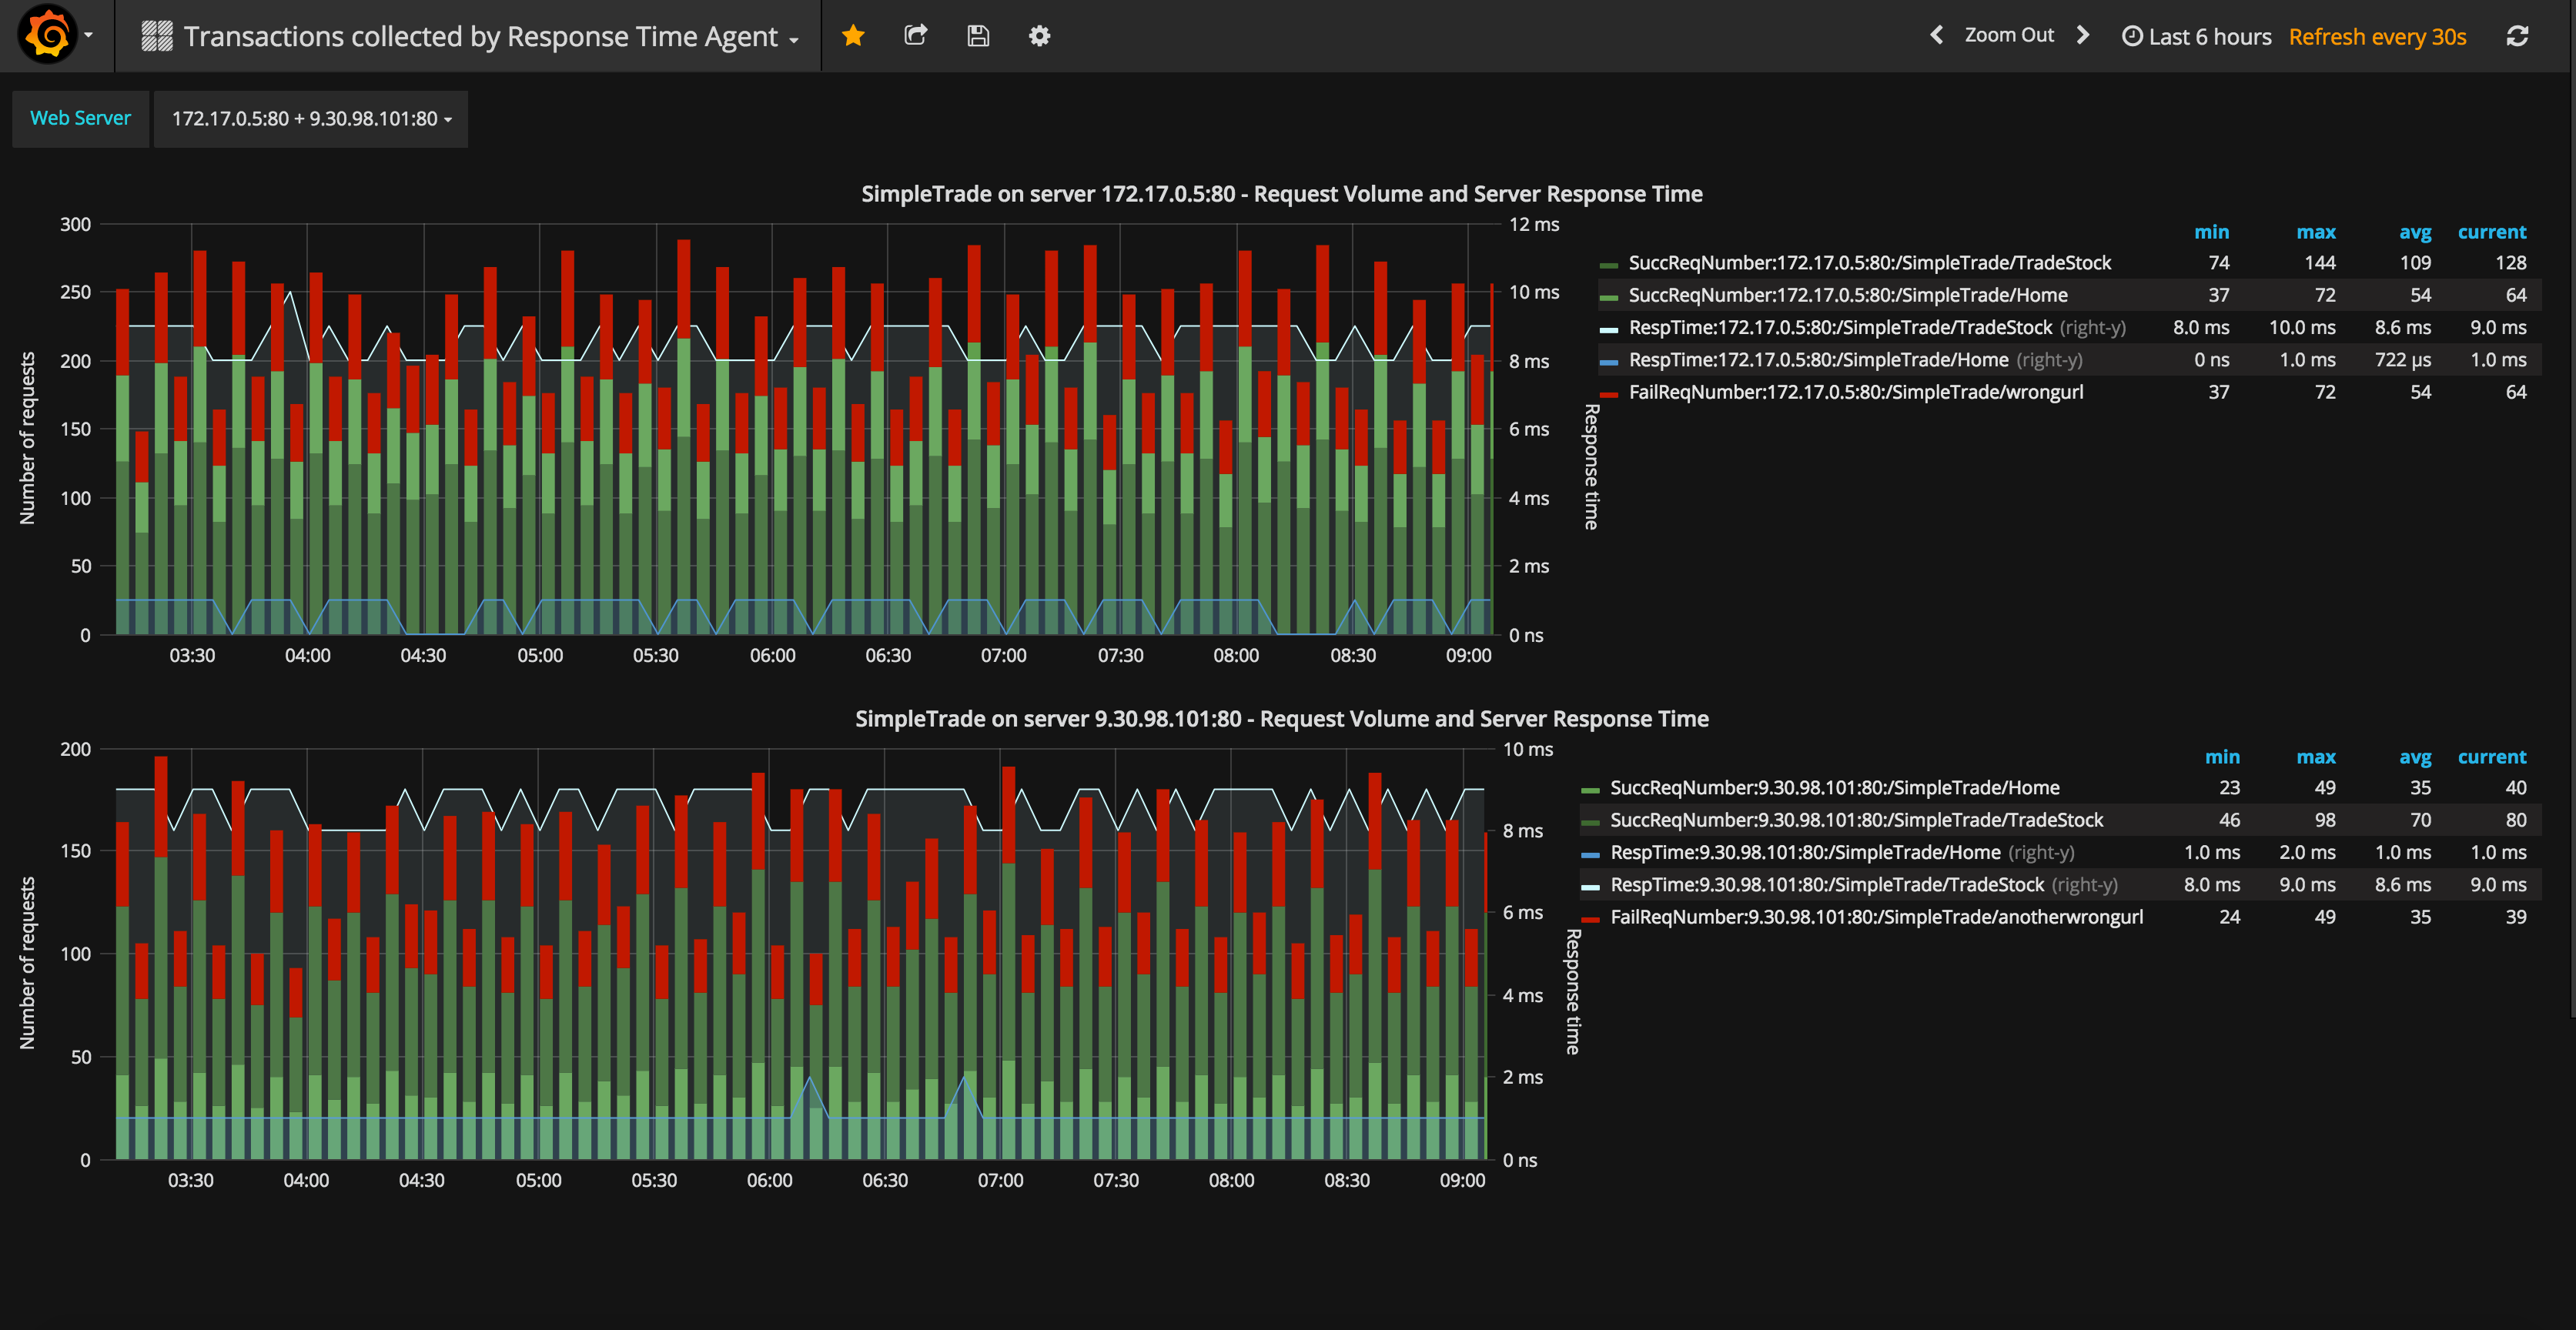
Task: Sort bottom legend by min column
Action: [x=2222, y=757]
